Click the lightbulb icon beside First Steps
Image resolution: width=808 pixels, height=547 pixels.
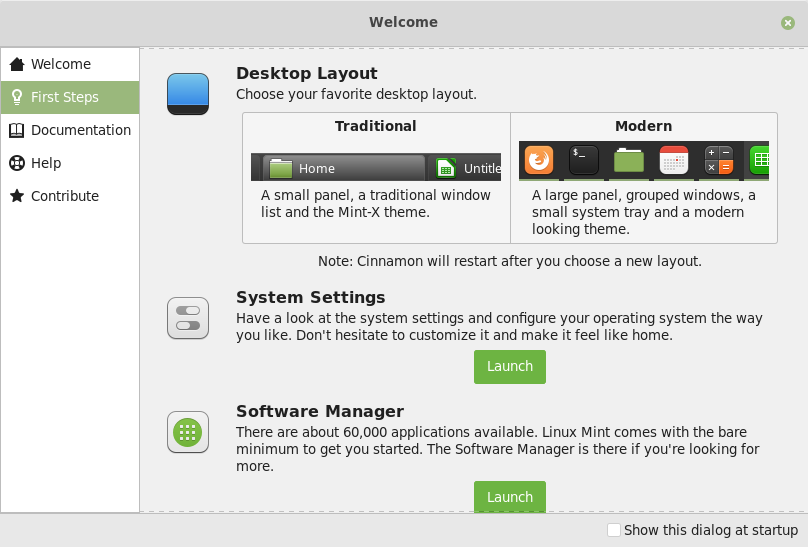click(16, 97)
